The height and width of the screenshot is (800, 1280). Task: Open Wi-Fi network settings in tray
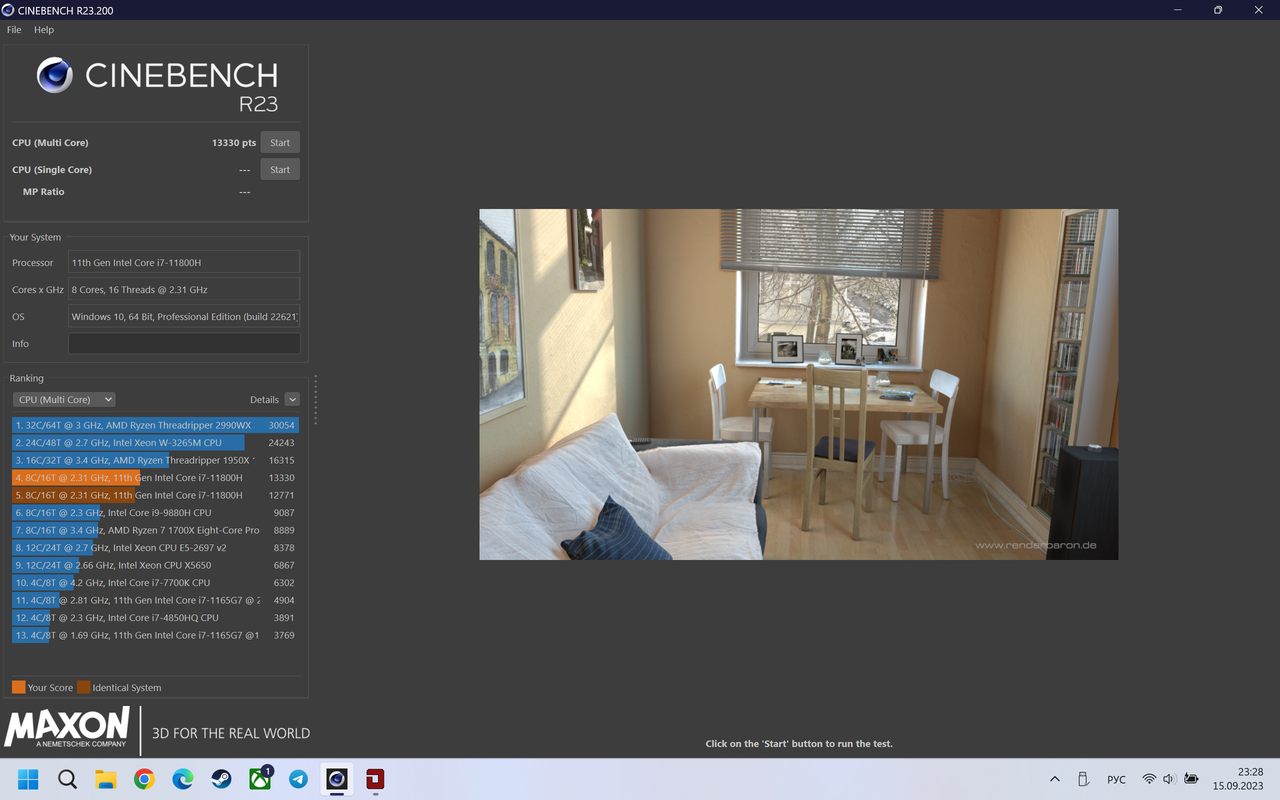pyautogui.click(x=1149, y=779)
